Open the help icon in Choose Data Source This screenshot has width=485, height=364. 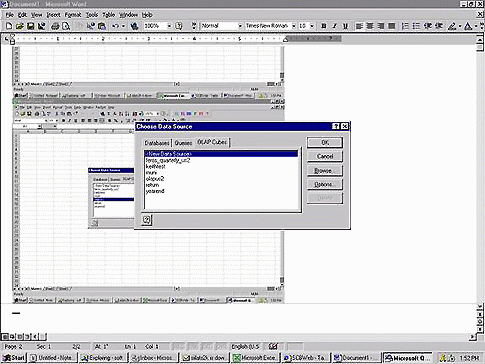(147, 220)
